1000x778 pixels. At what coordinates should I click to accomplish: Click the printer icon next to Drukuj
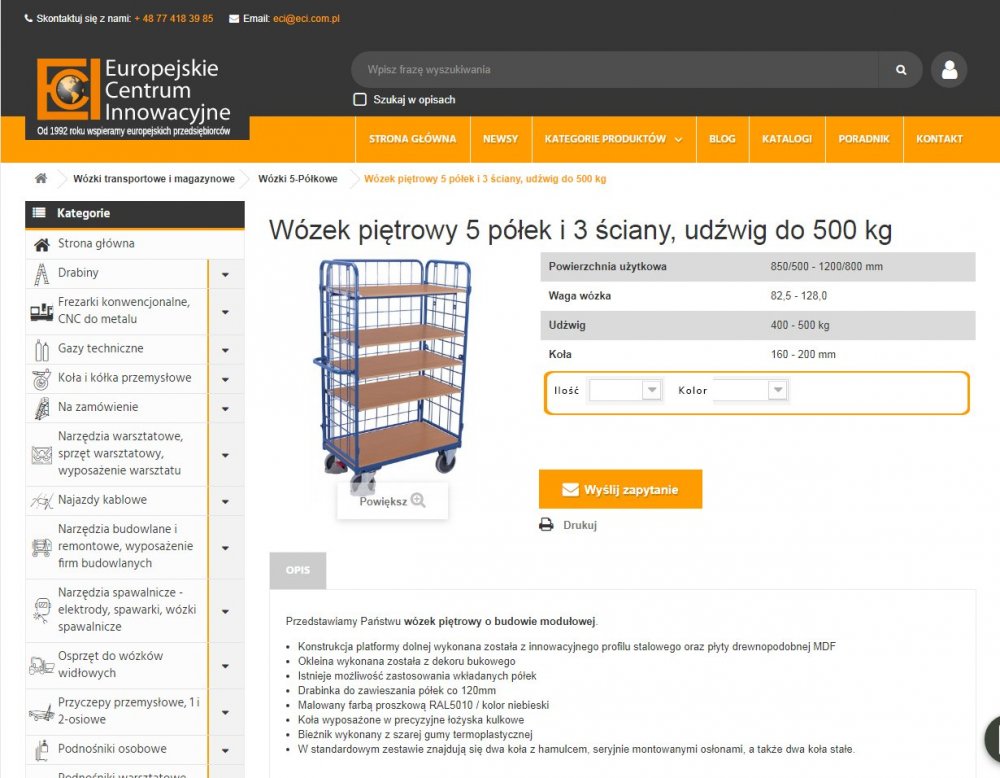(x=547, y=525)
